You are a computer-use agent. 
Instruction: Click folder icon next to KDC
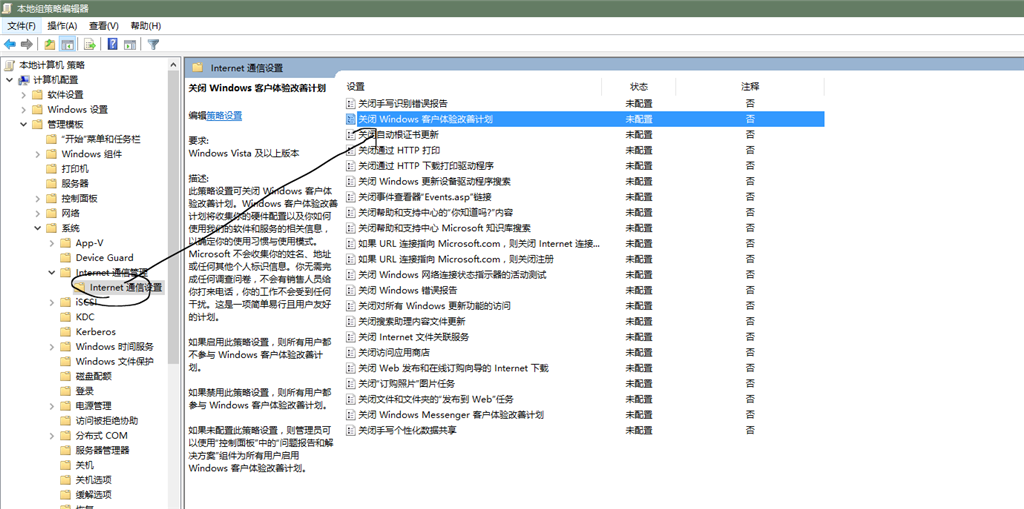pos(65,316)
